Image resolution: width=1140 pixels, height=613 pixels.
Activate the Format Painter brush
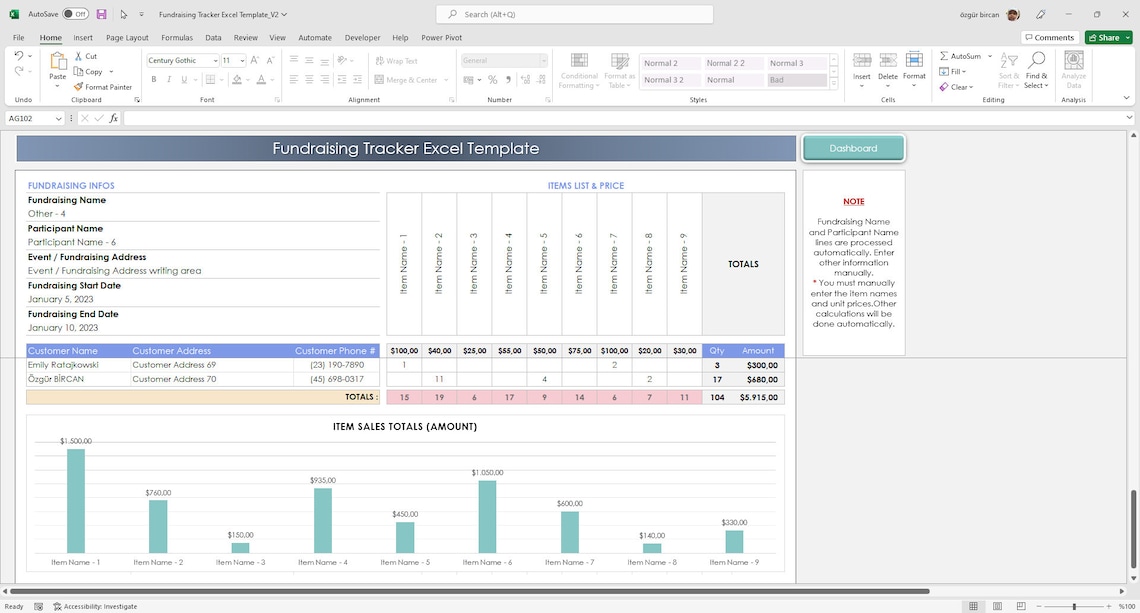(x=79, y=87)
